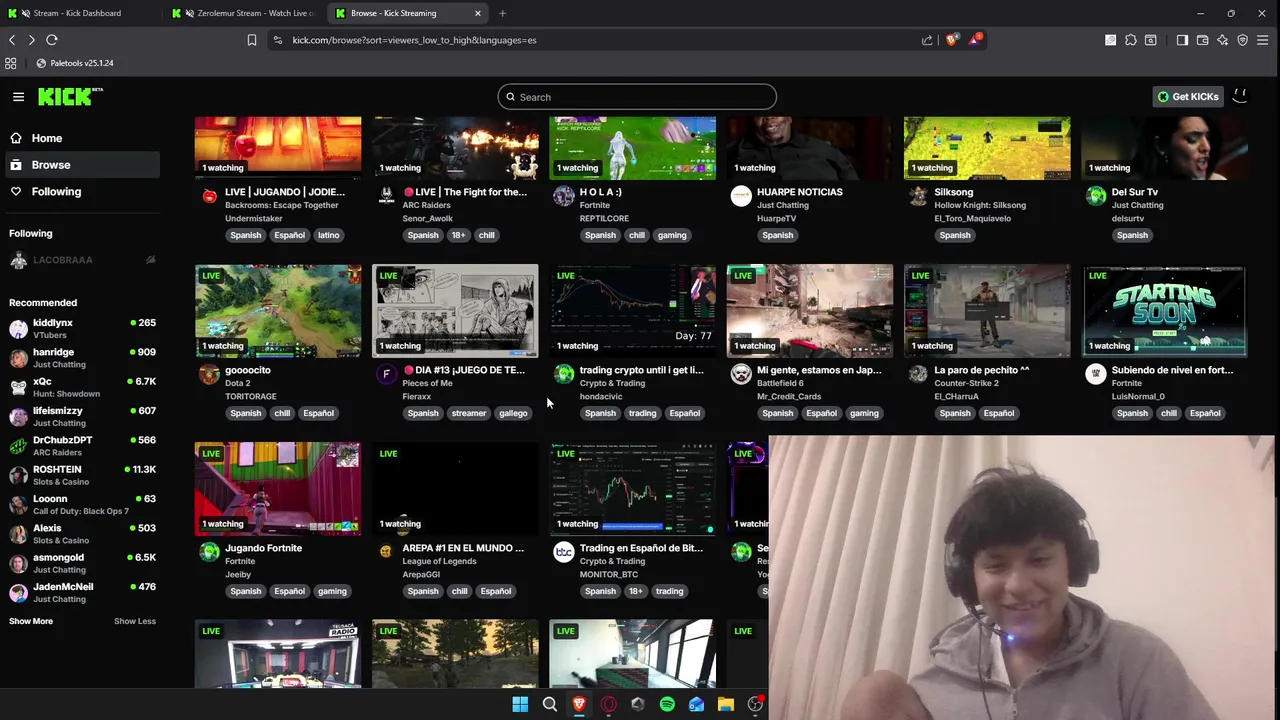Image resolution: width=1280 pixels, height=720 pixels.
Task: Click the Get KICKs button
Action: click(1188, 97)
